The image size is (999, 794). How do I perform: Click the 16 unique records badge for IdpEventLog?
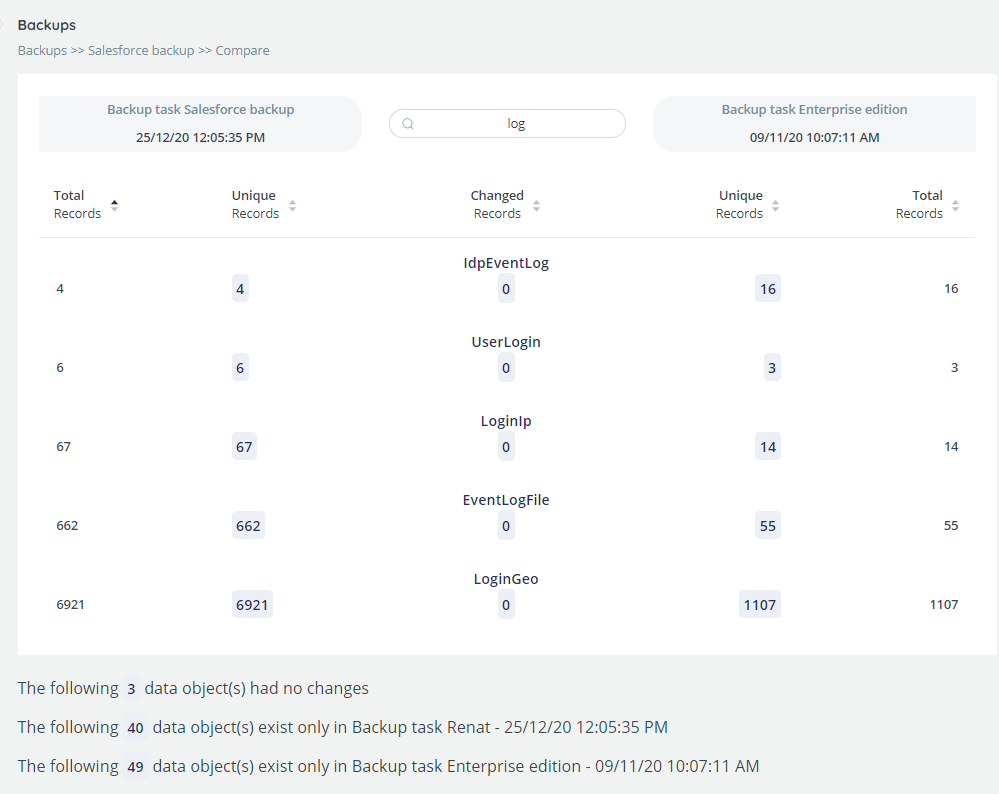767,288
